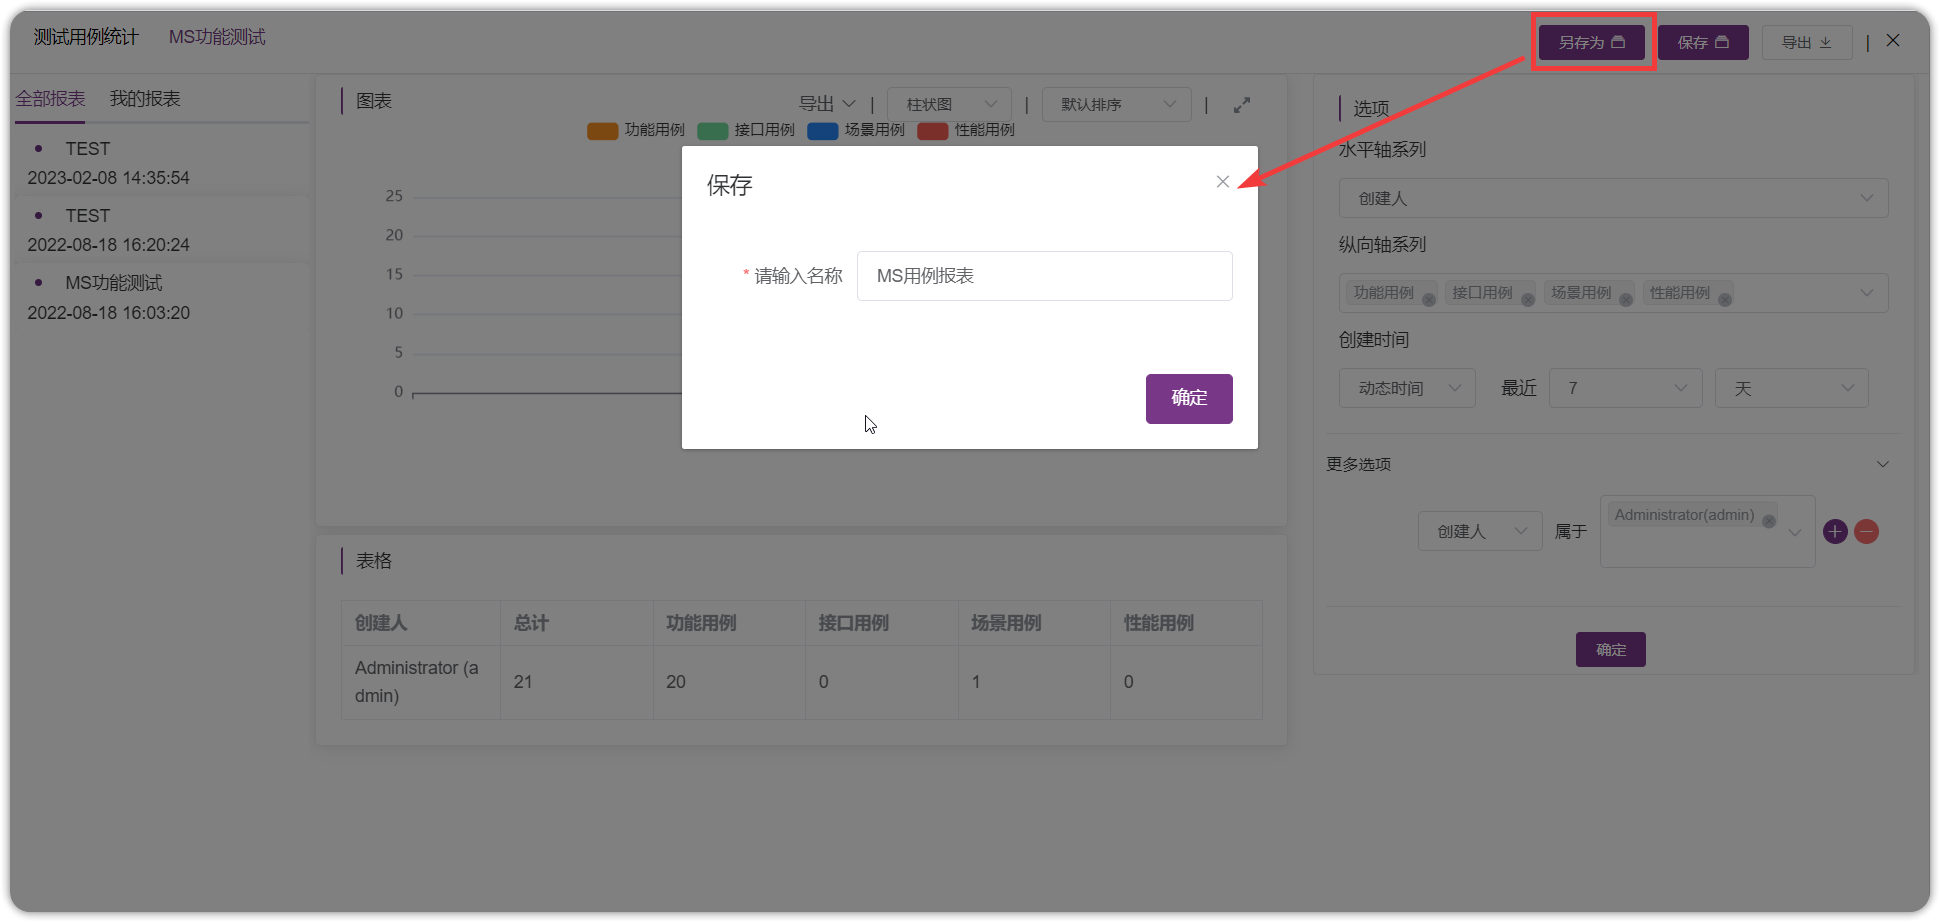The width and height of the screenshot is (1940, 922).
Task: Open the 天 time unit dropdown
Action: click(1791, 388)
